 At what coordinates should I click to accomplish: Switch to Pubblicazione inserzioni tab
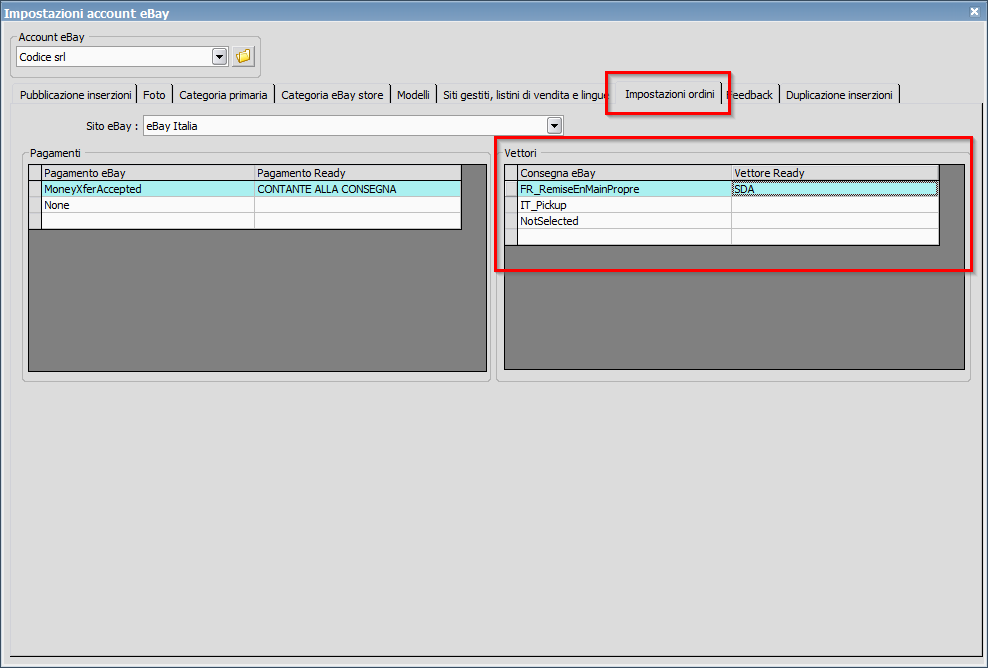point(76,95)
